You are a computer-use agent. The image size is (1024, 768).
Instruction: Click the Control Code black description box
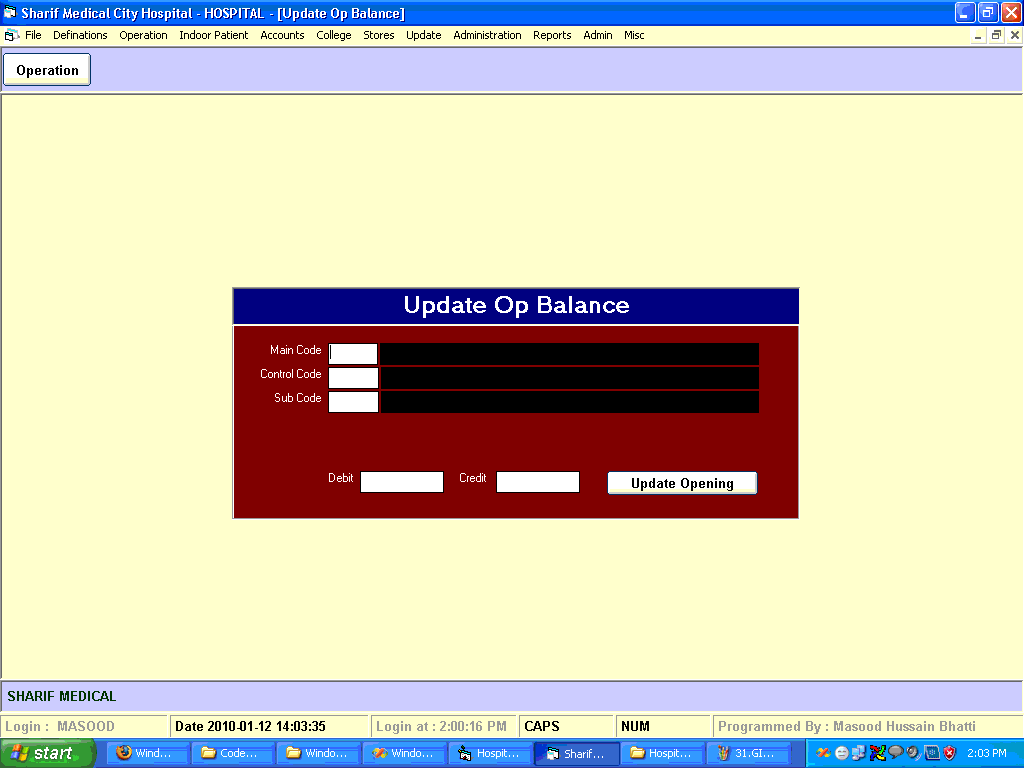click(569, 377)
